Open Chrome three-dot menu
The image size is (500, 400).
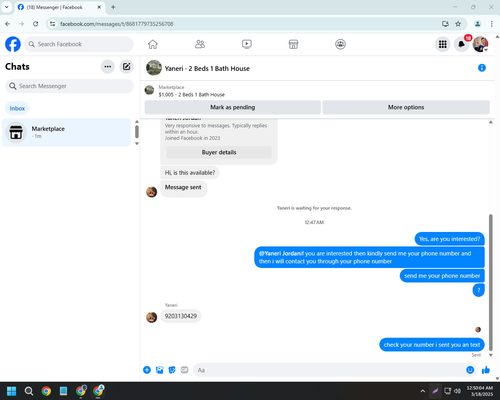coord(491,24)
